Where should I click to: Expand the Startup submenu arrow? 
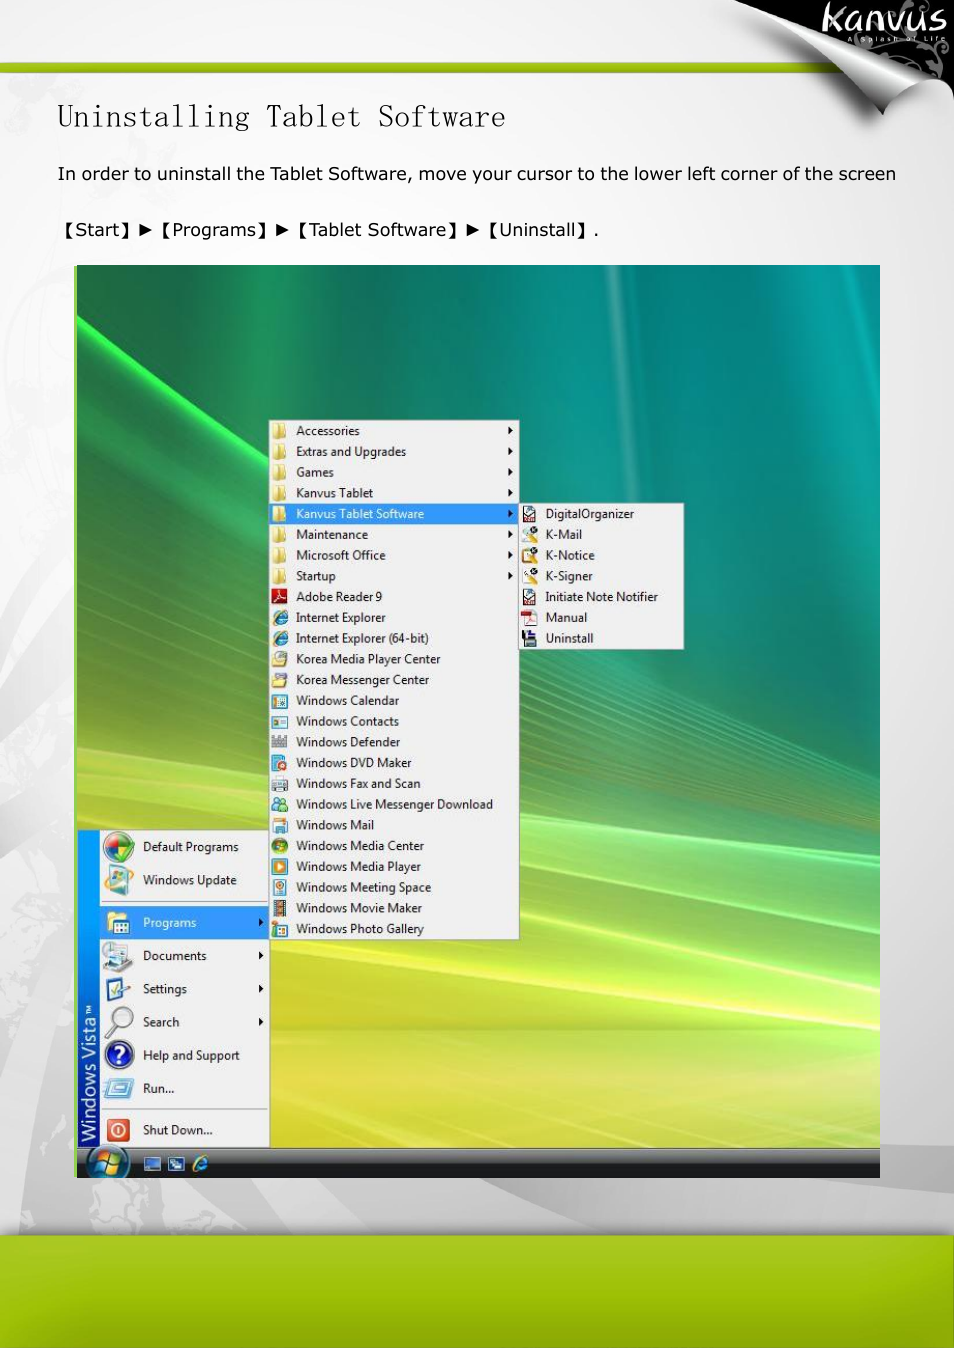pos(510,577)
